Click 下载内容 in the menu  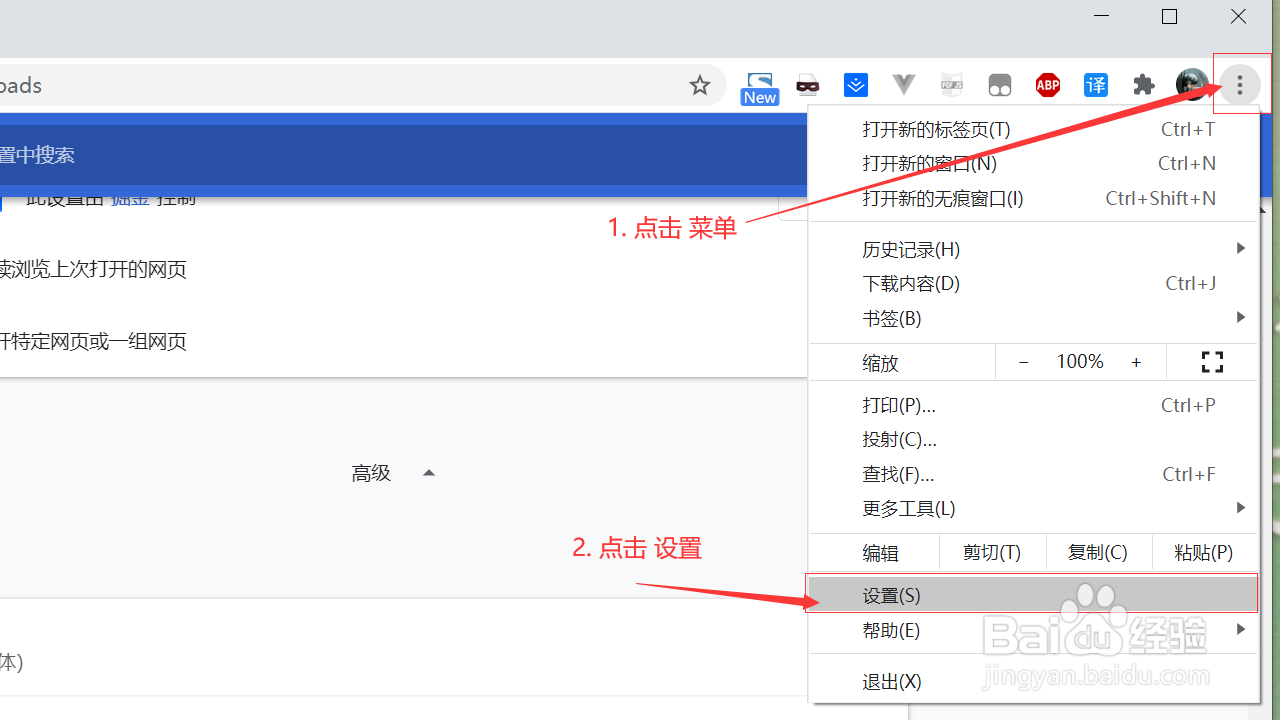coord(910,283)
